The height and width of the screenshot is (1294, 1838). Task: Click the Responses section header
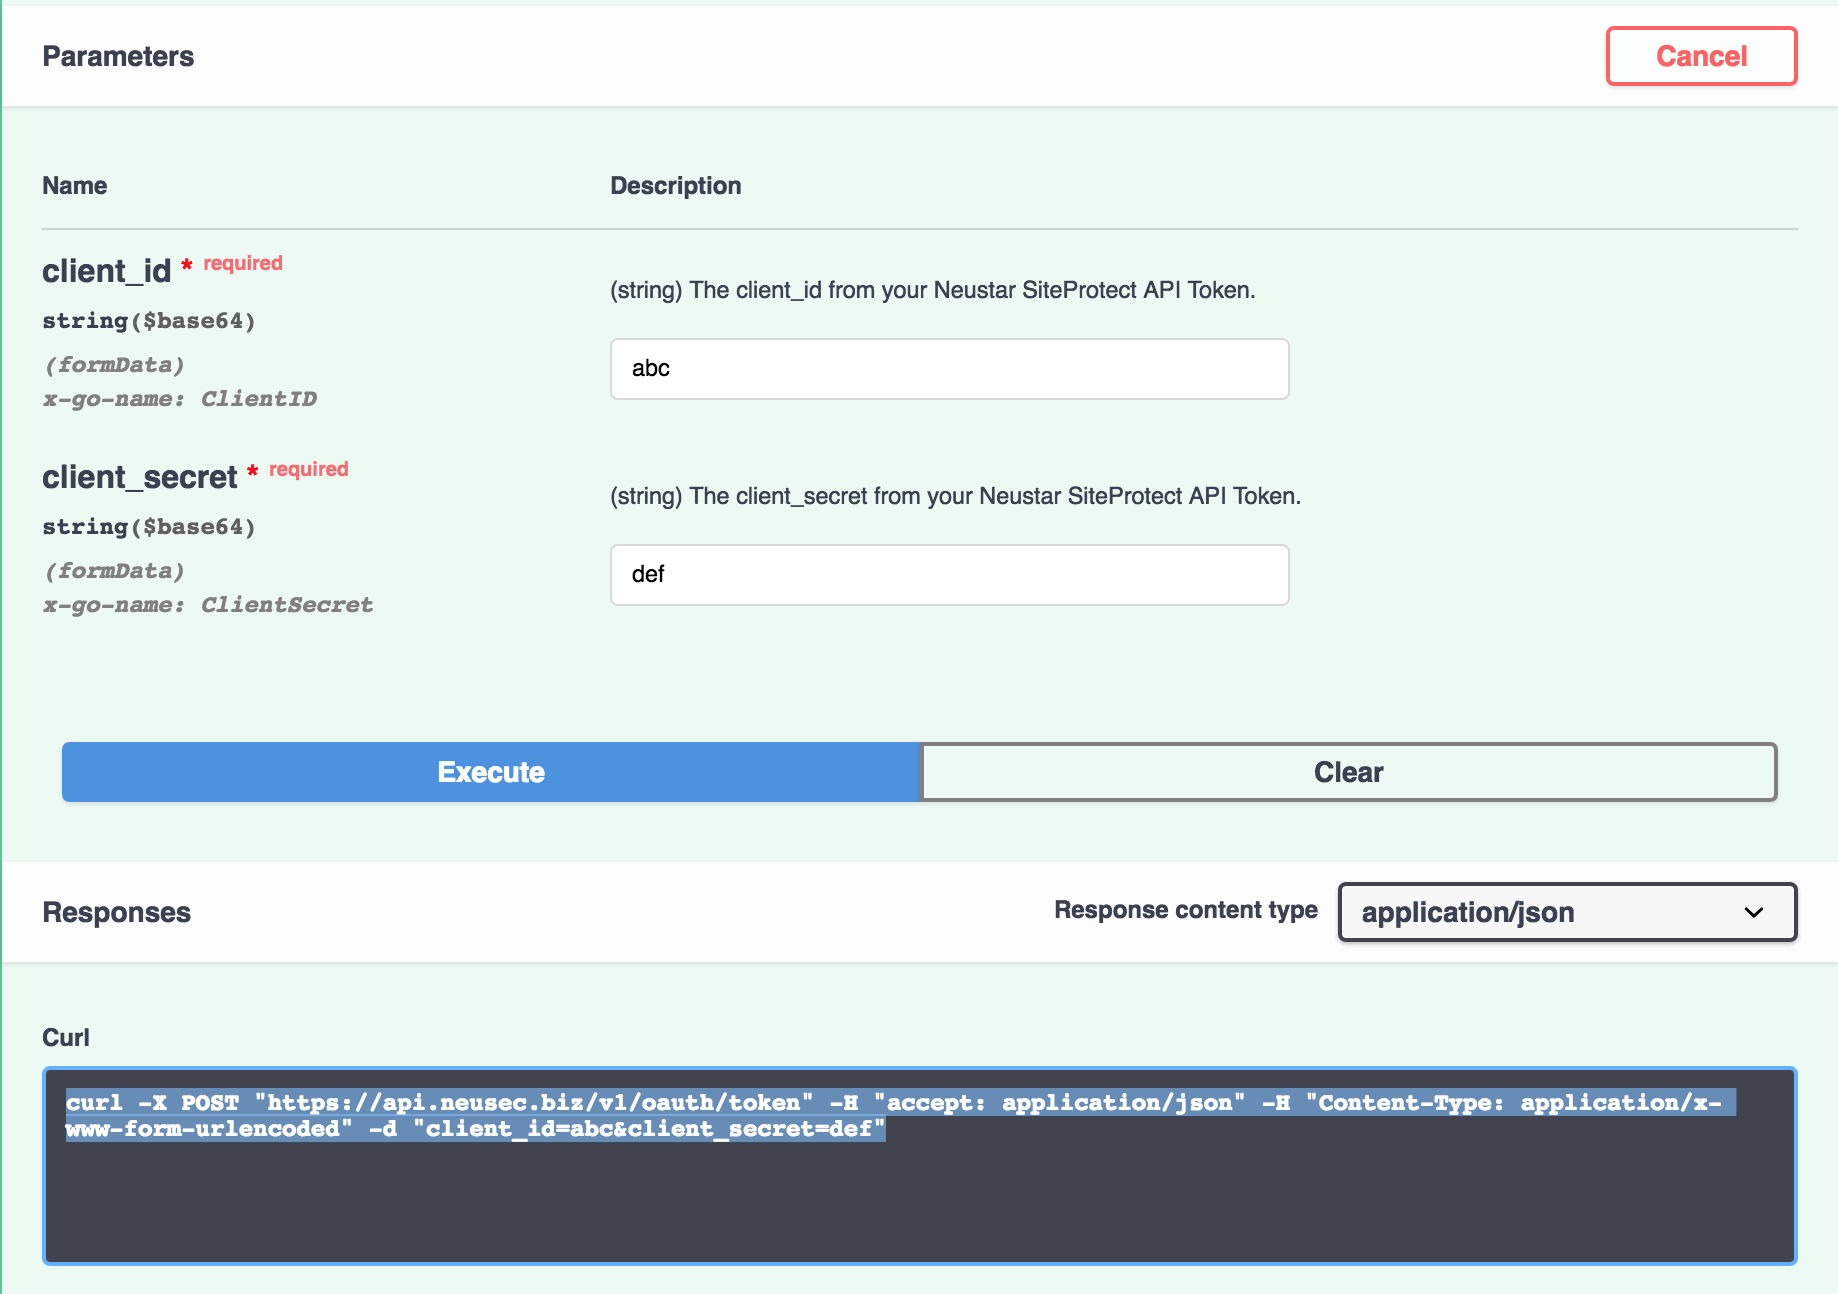[116, 911]
